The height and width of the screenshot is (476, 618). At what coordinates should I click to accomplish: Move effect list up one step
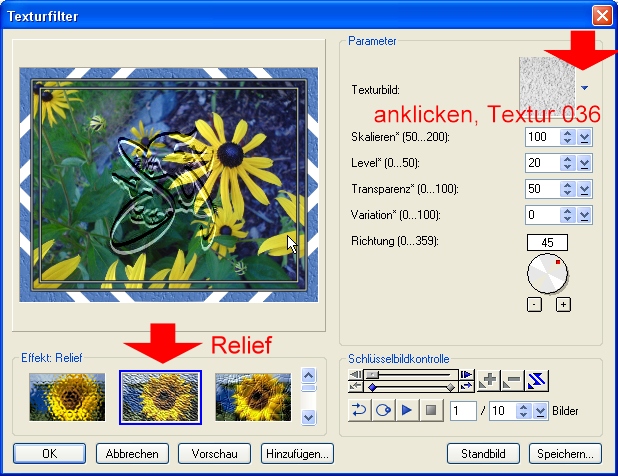click(308, 376)
